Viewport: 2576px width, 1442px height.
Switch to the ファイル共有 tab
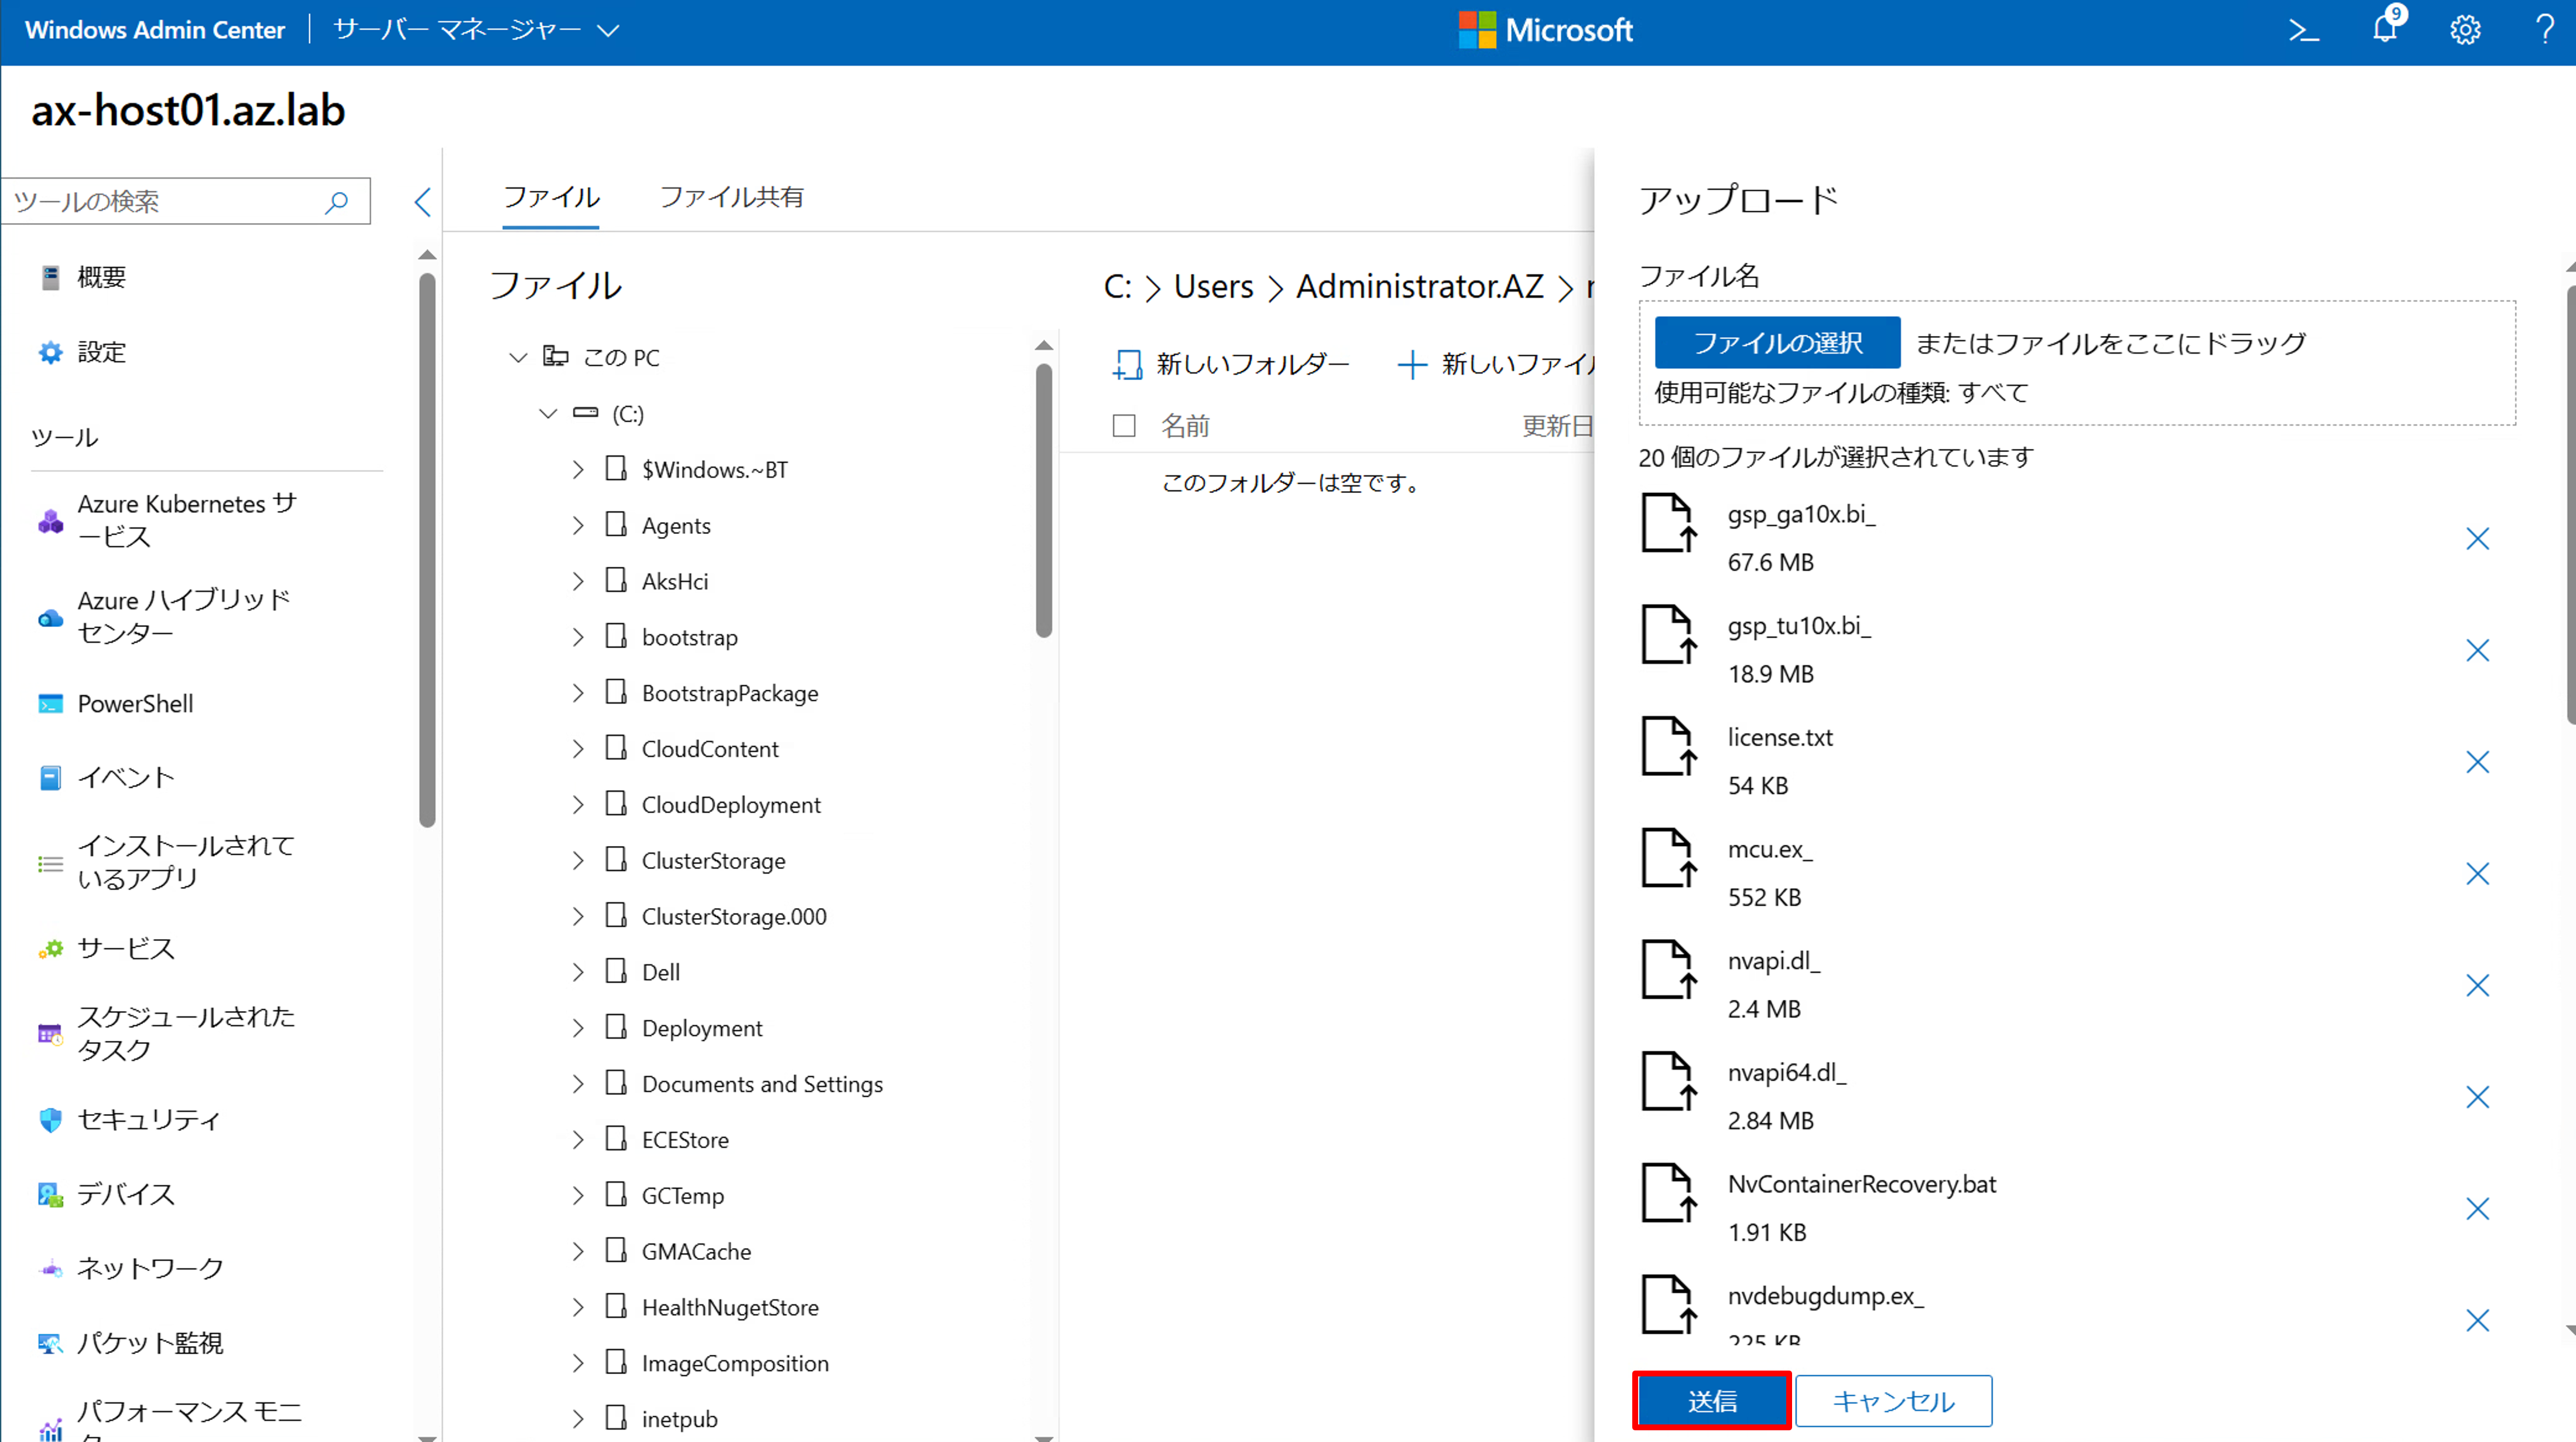click(731, 197)
